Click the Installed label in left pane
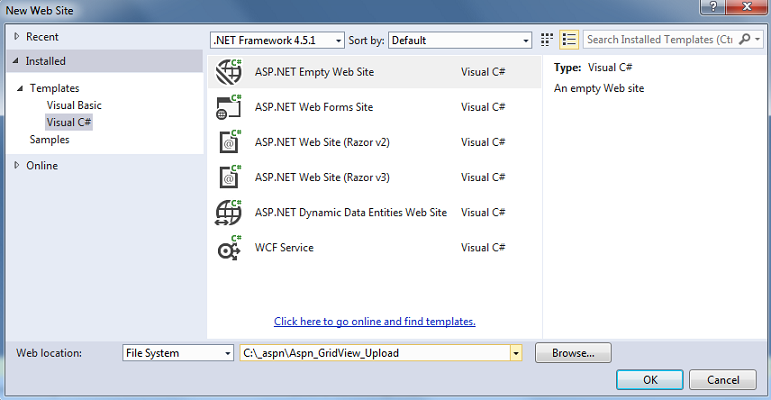771x400 pixels. (x=45, y=61)
